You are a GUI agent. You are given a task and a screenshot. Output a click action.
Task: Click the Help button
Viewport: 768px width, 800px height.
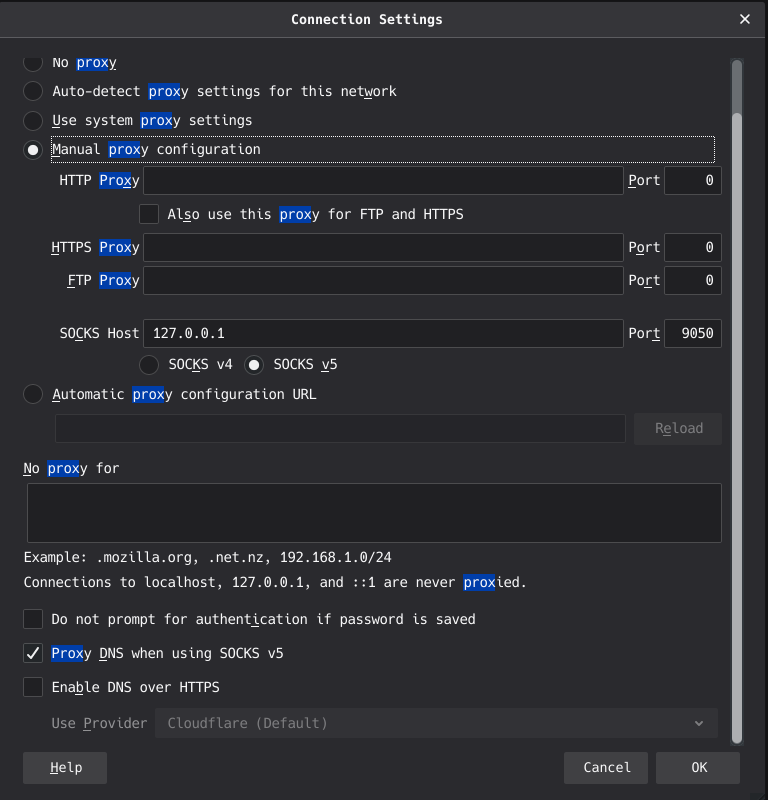tap(65, 768)
